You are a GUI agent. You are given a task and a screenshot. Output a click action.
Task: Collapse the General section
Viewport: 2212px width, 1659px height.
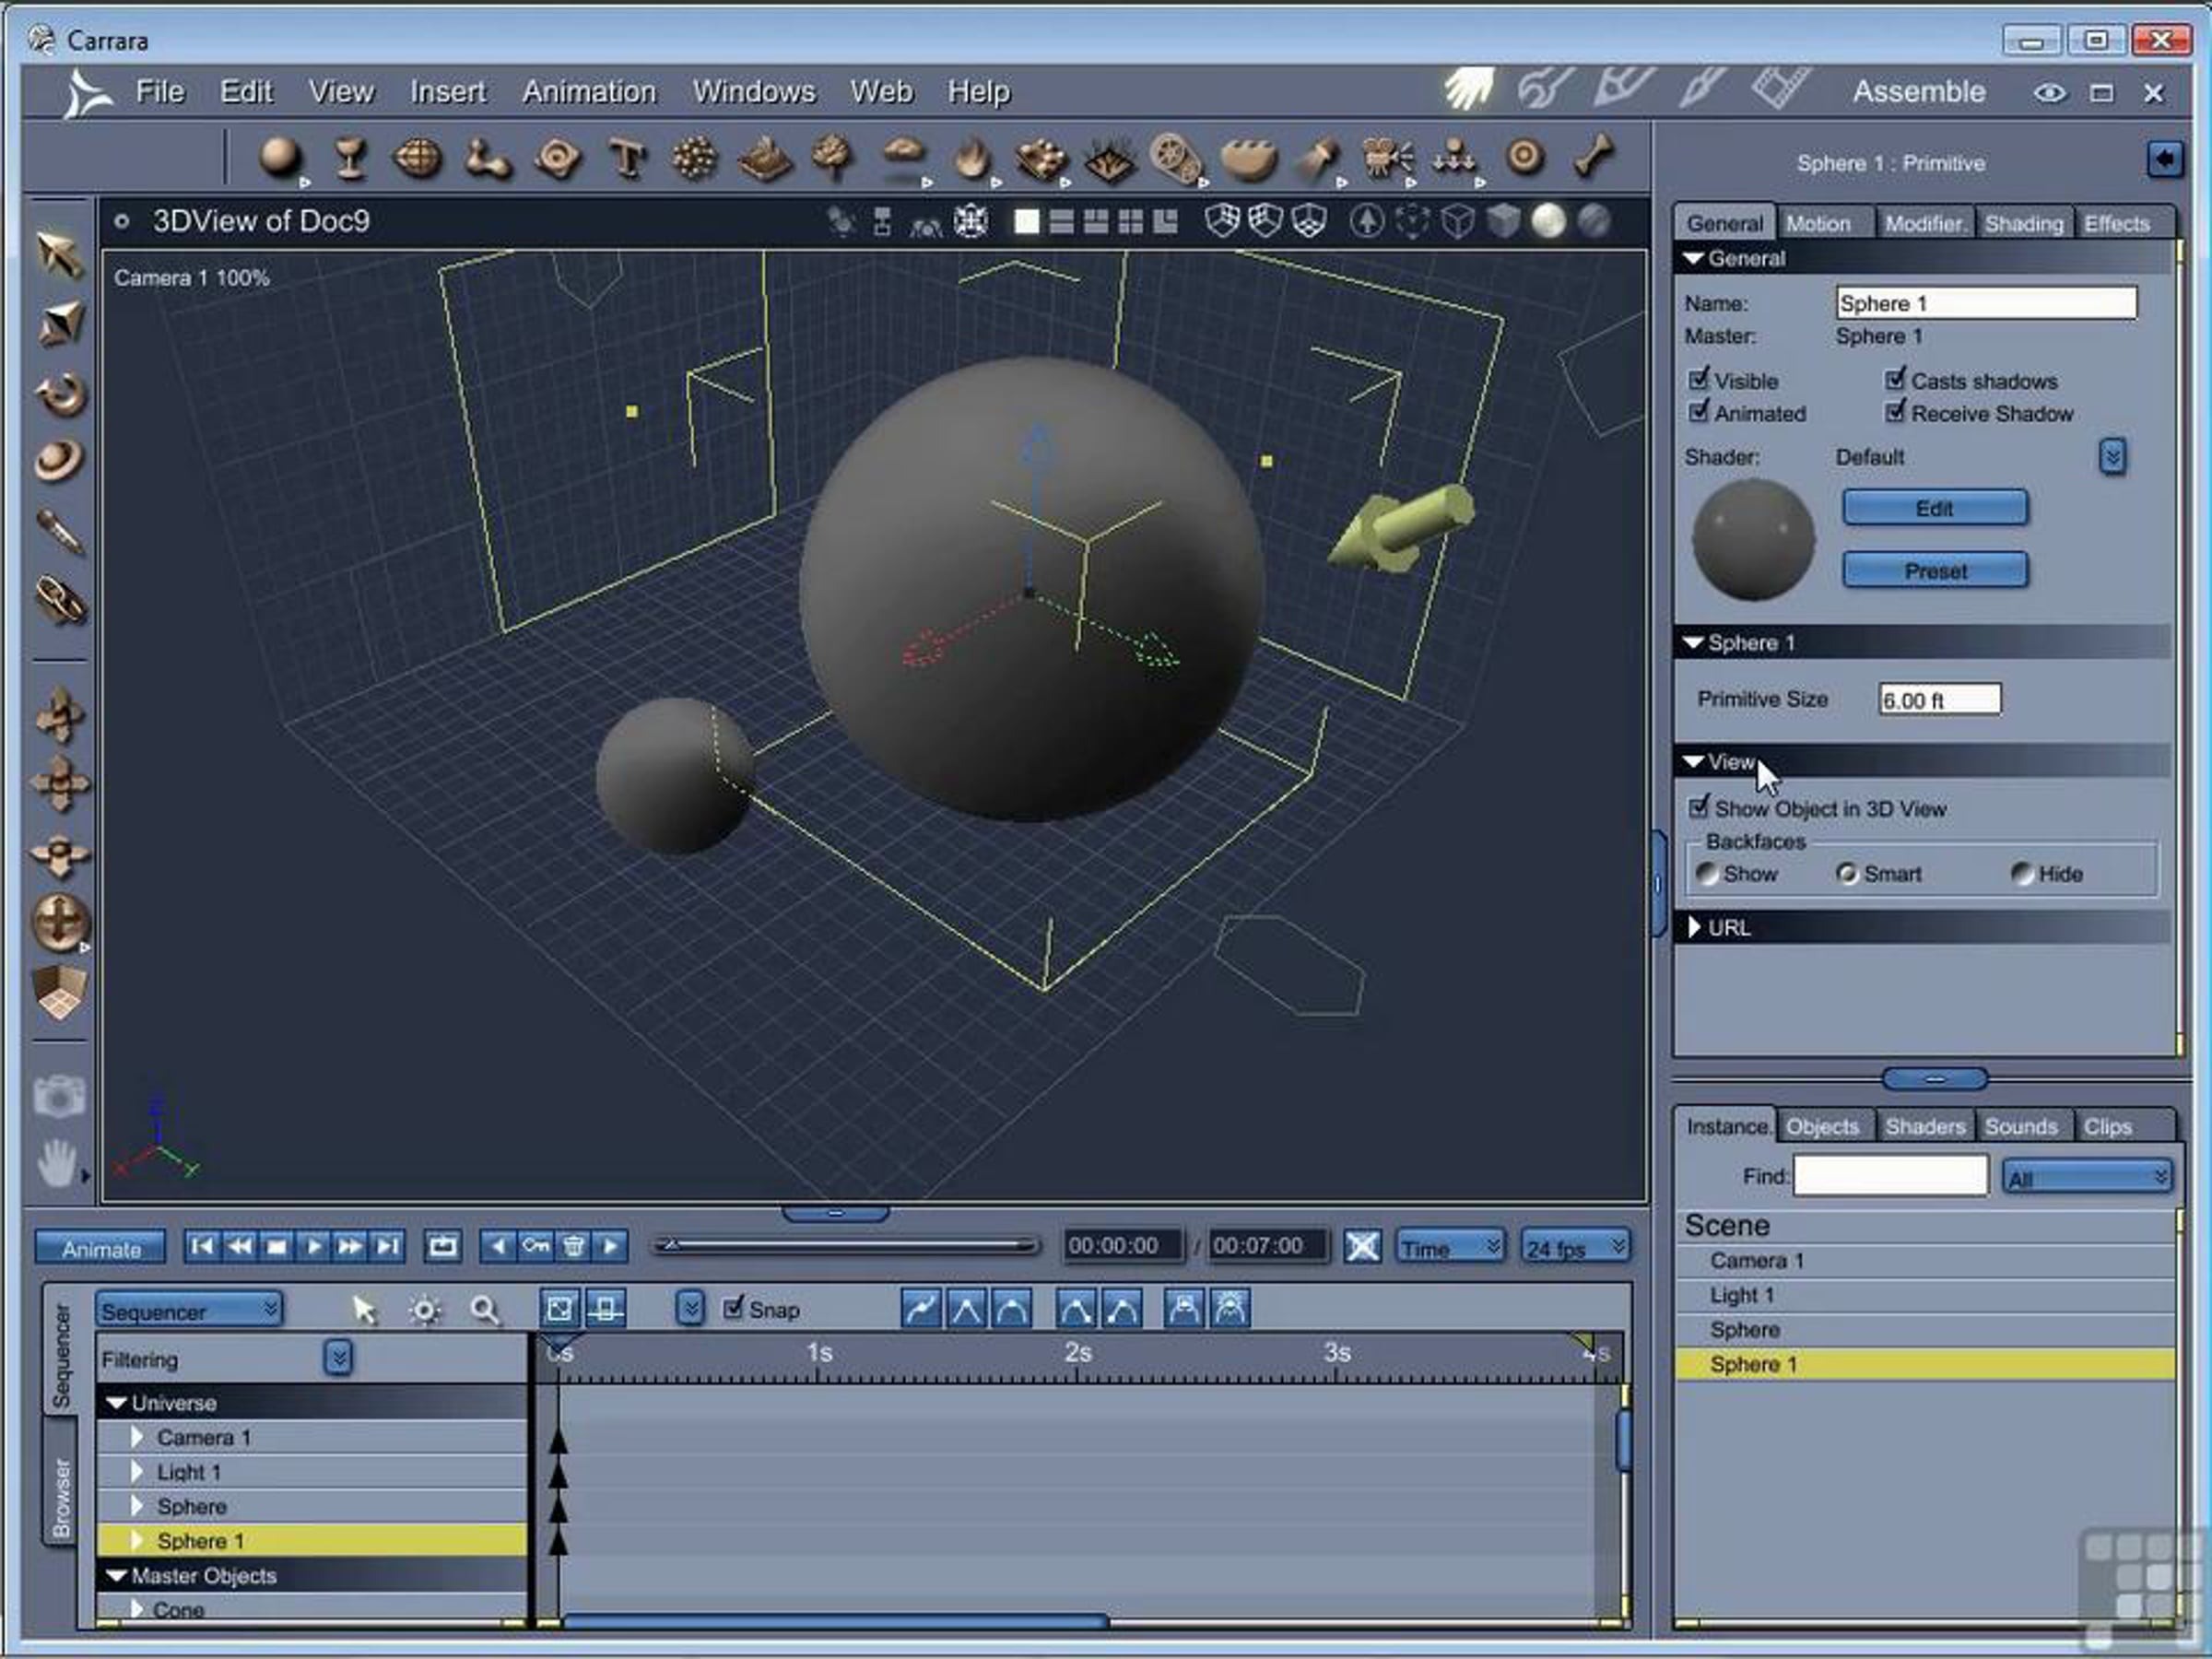click(1693, 258)
